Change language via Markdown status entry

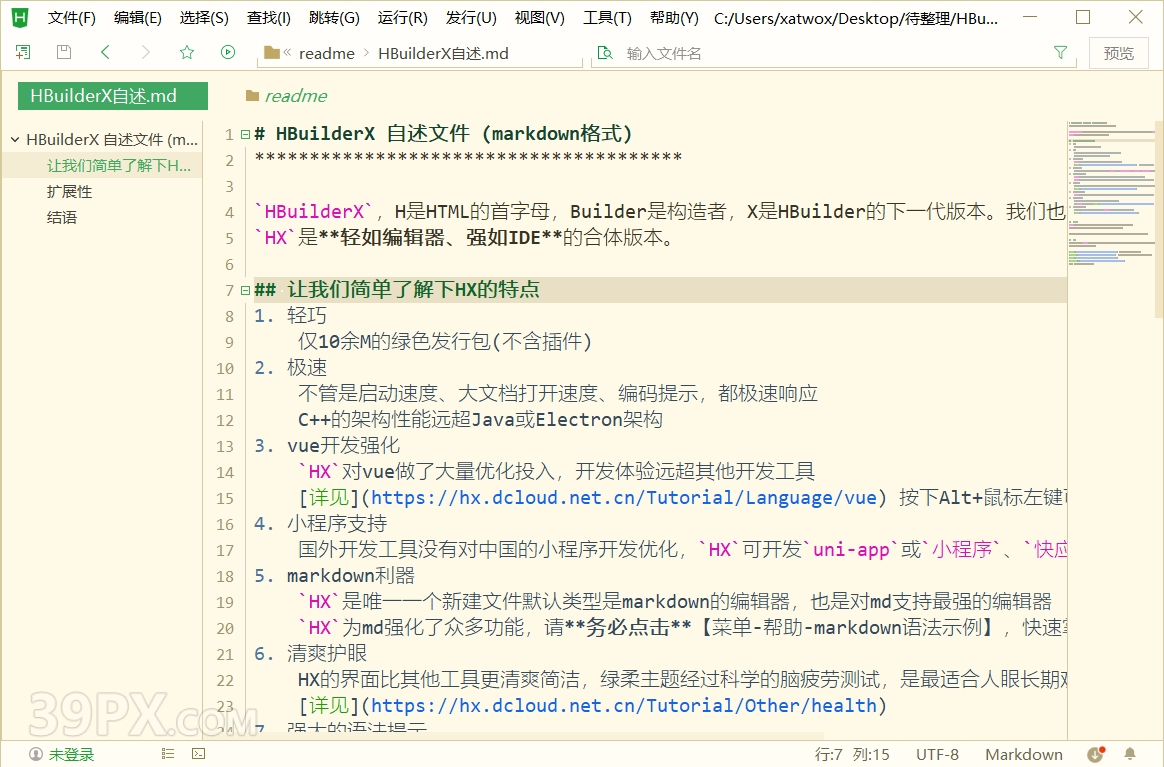pyautogui.click(x=1024, y=754)
